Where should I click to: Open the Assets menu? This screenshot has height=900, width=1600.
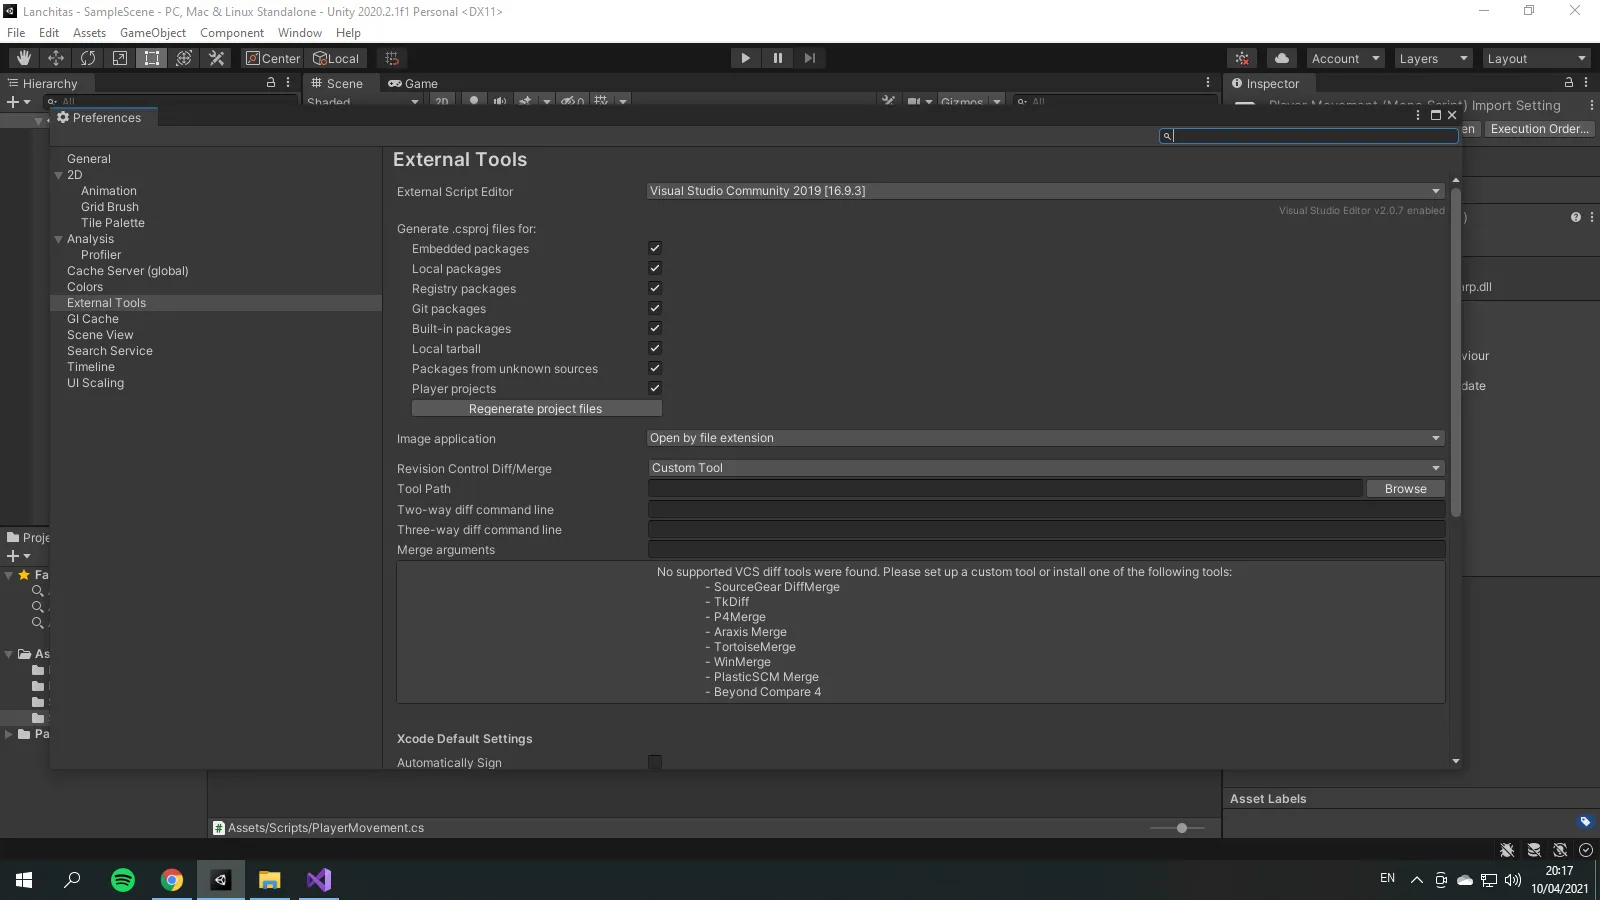click(89, 33)
